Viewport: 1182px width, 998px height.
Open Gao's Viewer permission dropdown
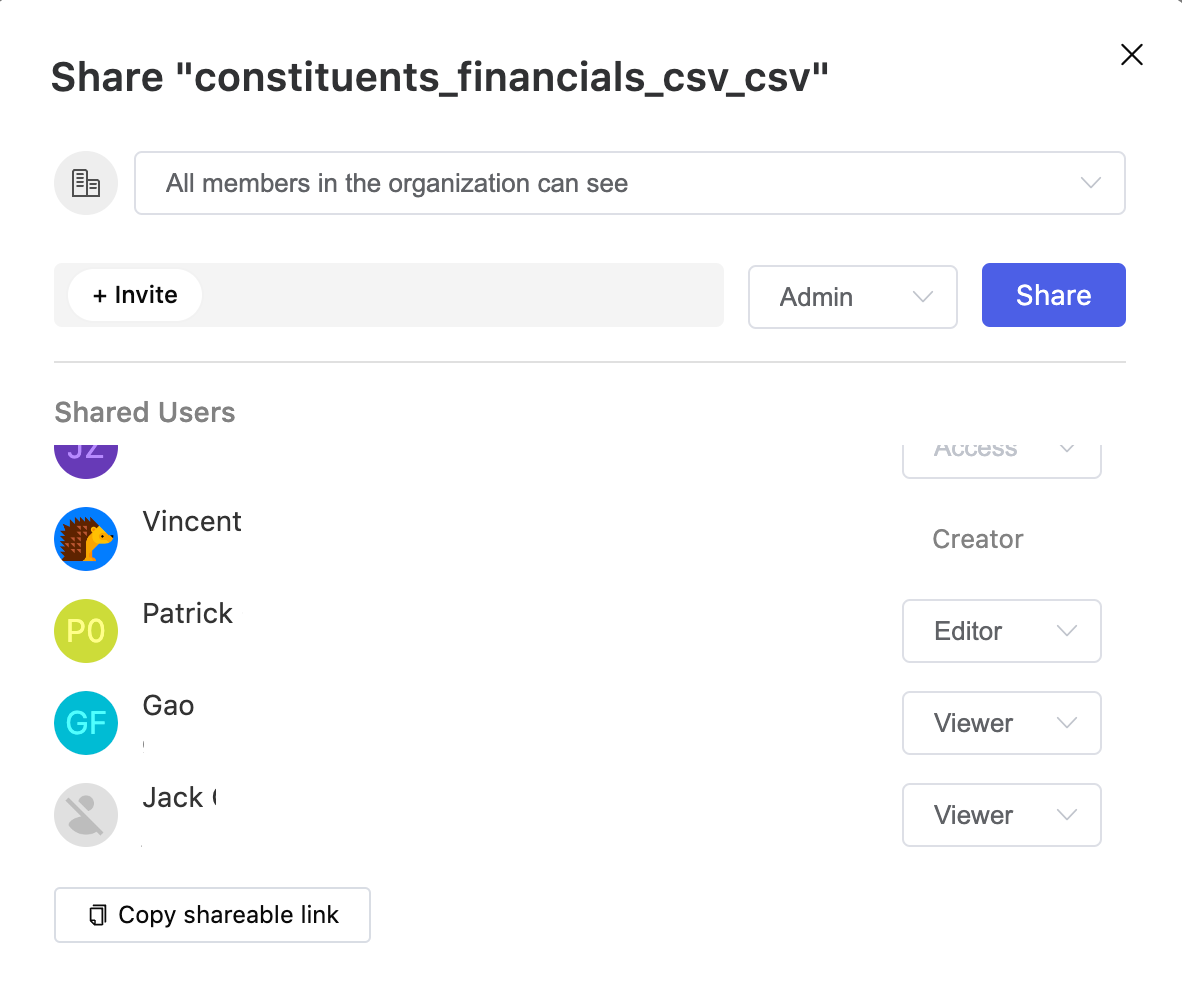click(1001, 723)
